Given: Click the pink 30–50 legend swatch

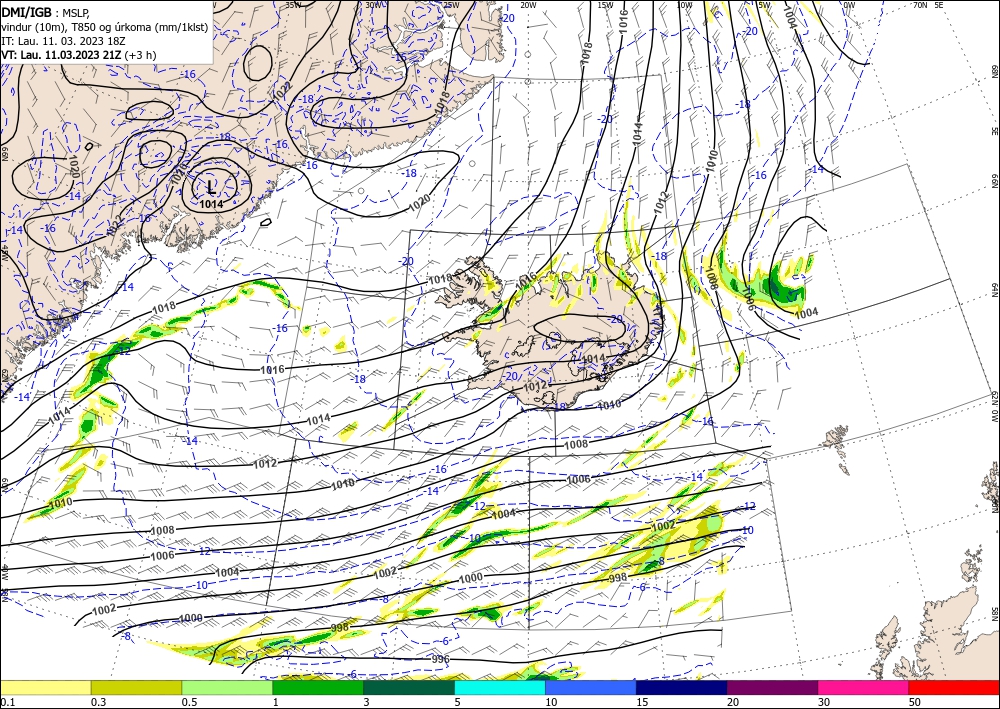Looking at the screenshot, I should pyautogui.click(x=864, y=687).
